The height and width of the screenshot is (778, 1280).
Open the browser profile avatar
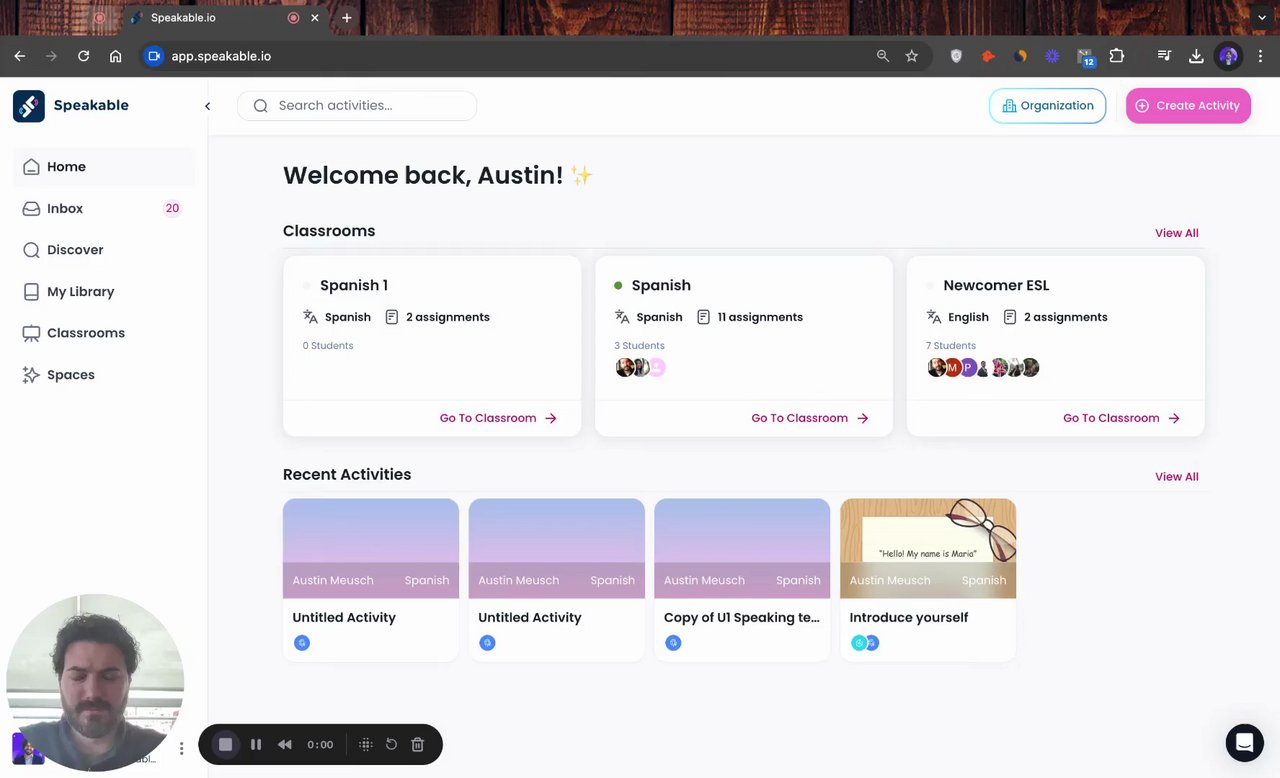1229,56
